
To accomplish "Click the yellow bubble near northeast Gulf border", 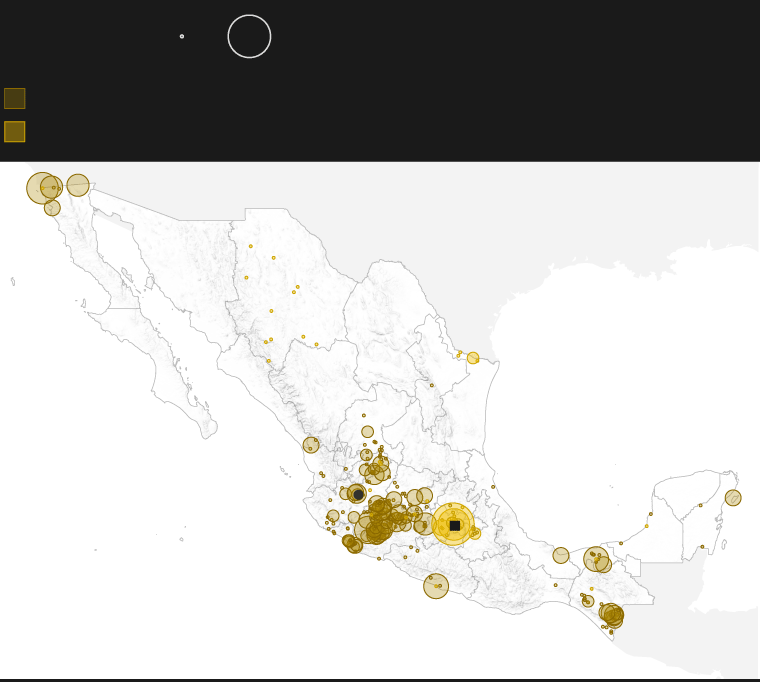I will click(x=473, y=358).
